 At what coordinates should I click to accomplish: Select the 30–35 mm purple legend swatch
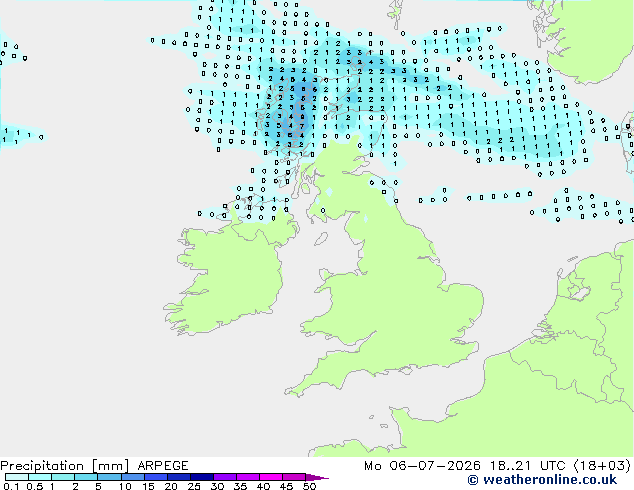click(225, 477)
